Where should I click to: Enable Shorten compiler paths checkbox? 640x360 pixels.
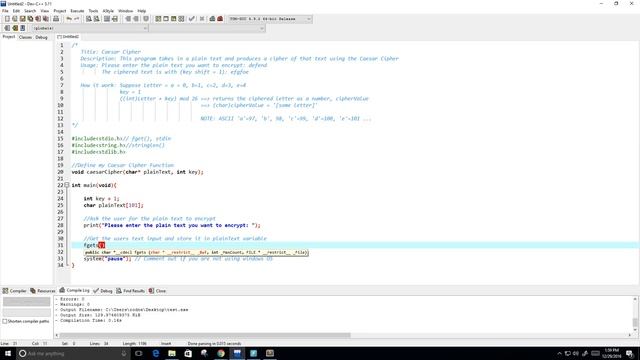(x=5, y=321)
